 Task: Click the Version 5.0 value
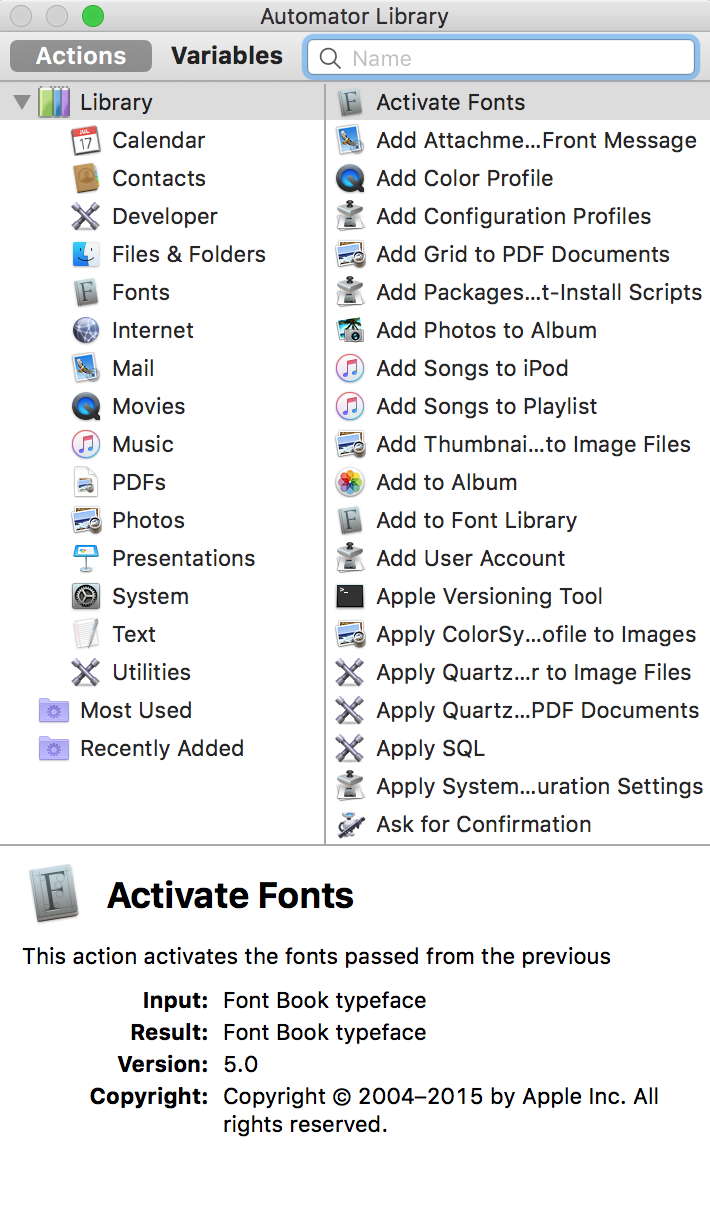point(241,1064)
